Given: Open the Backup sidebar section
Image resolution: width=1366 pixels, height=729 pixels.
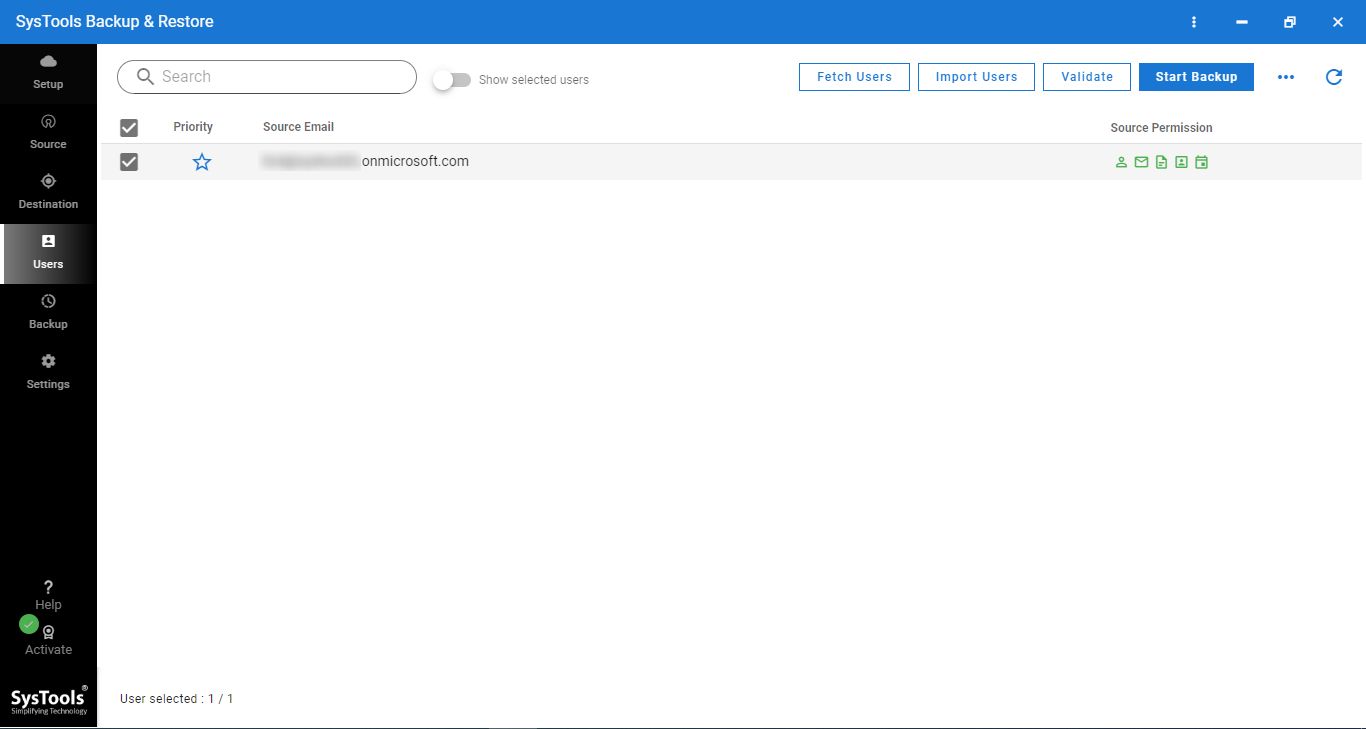Looking at the screenshot, I should pyautogui.click(x=48, y=312).
